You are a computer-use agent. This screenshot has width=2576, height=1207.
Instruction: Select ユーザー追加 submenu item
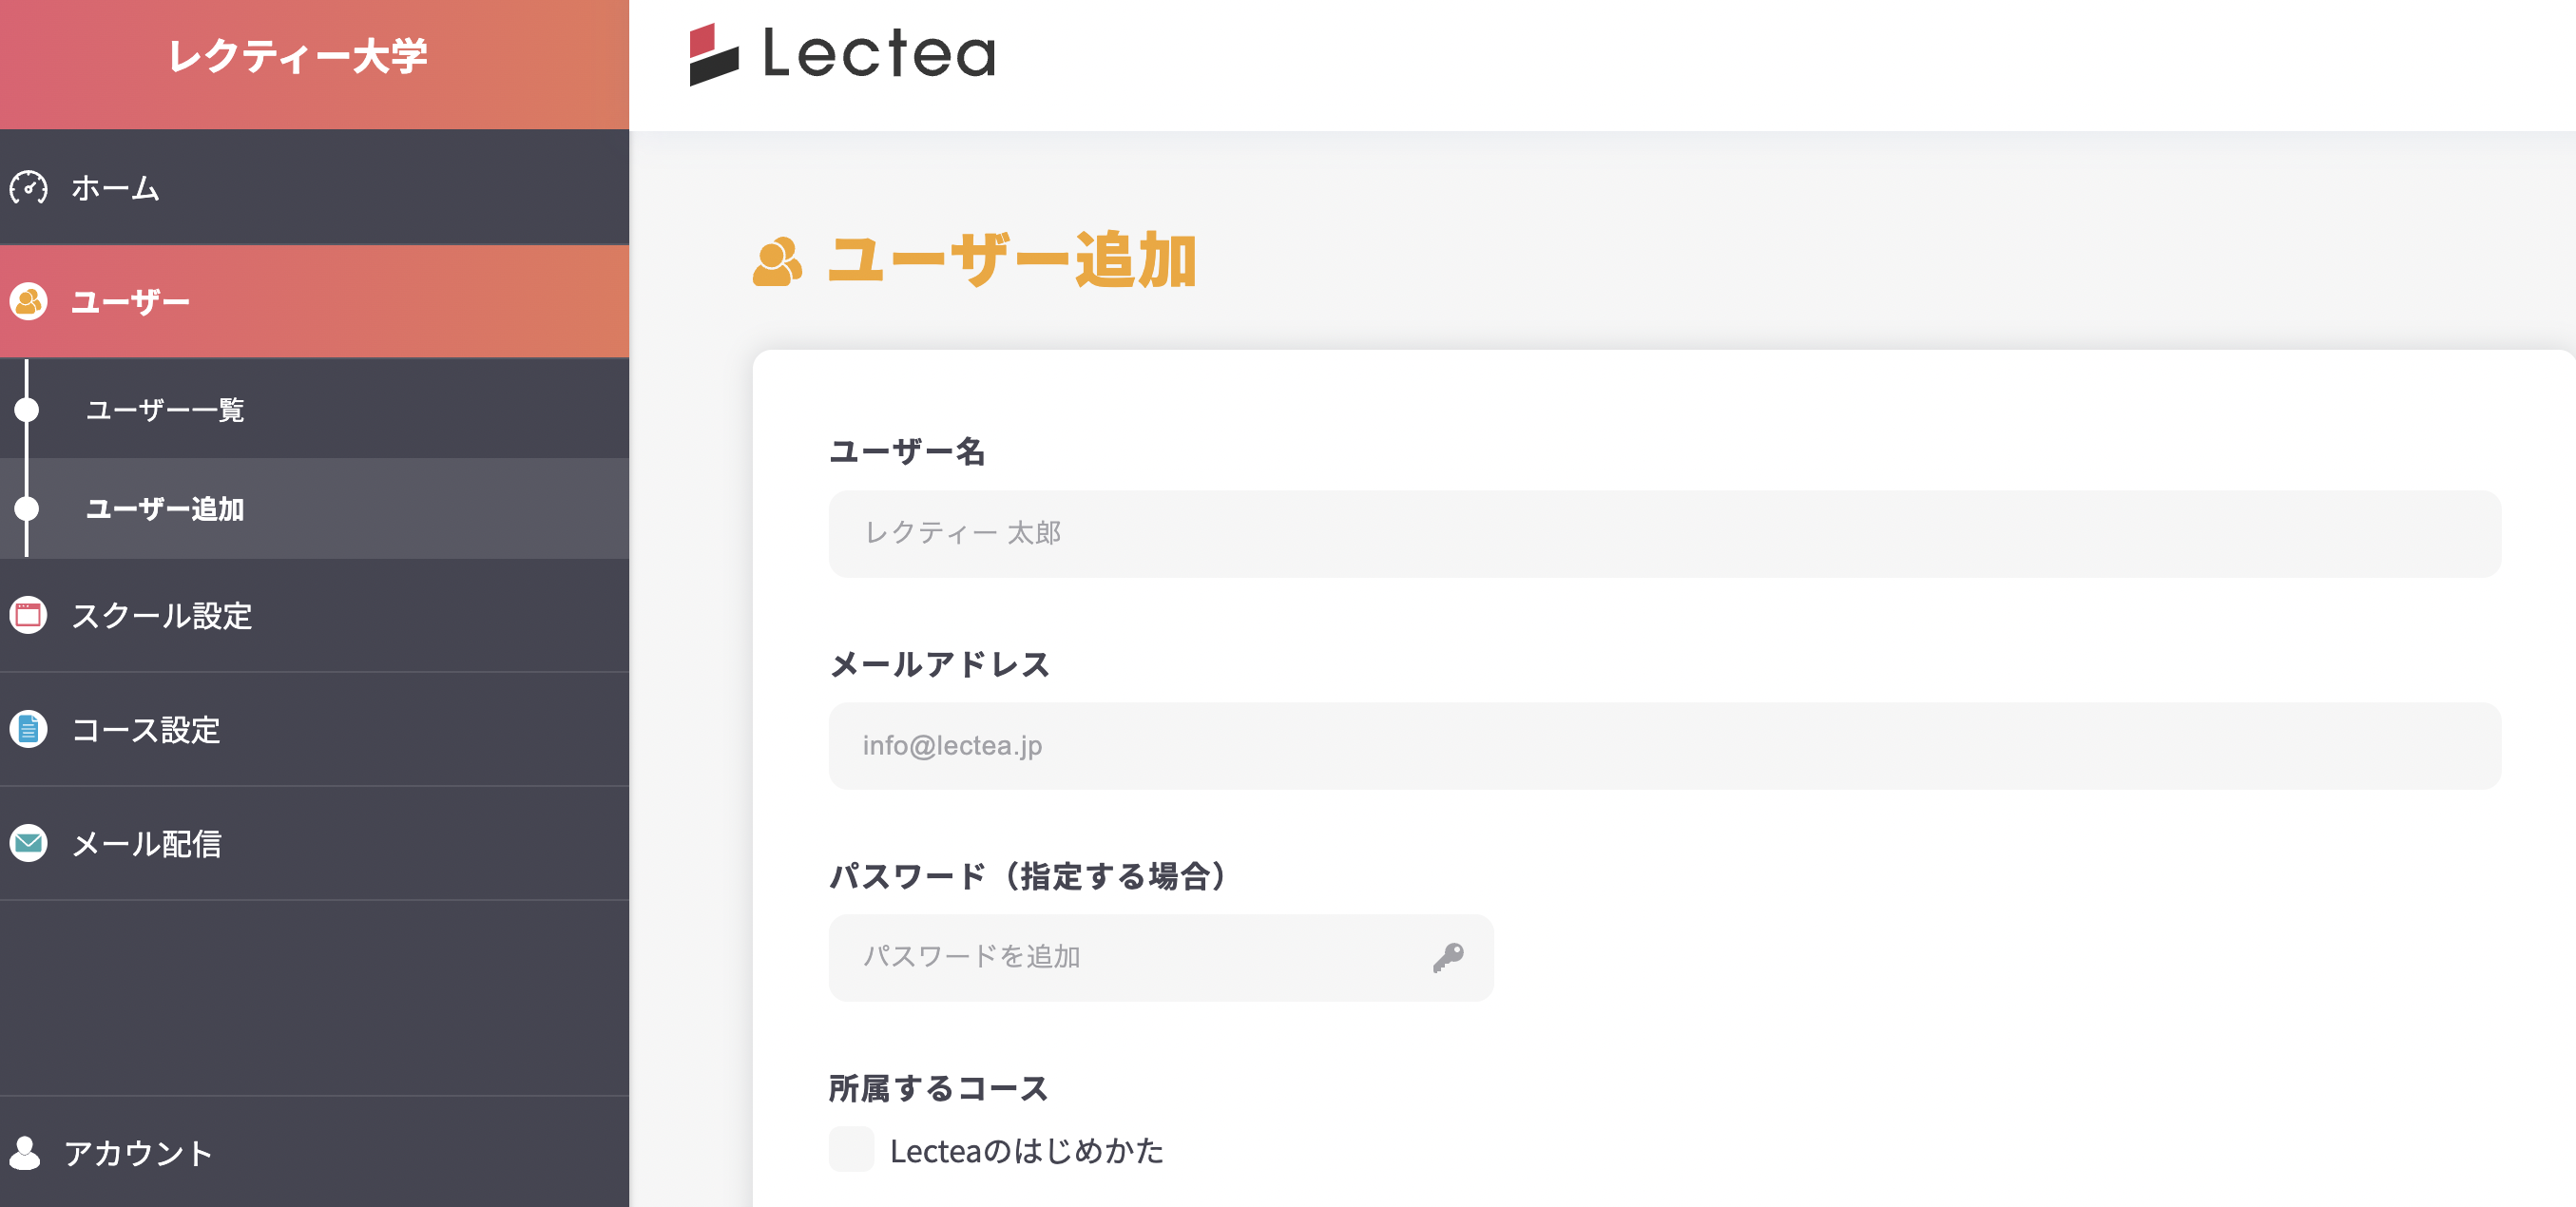coord(165,509)
